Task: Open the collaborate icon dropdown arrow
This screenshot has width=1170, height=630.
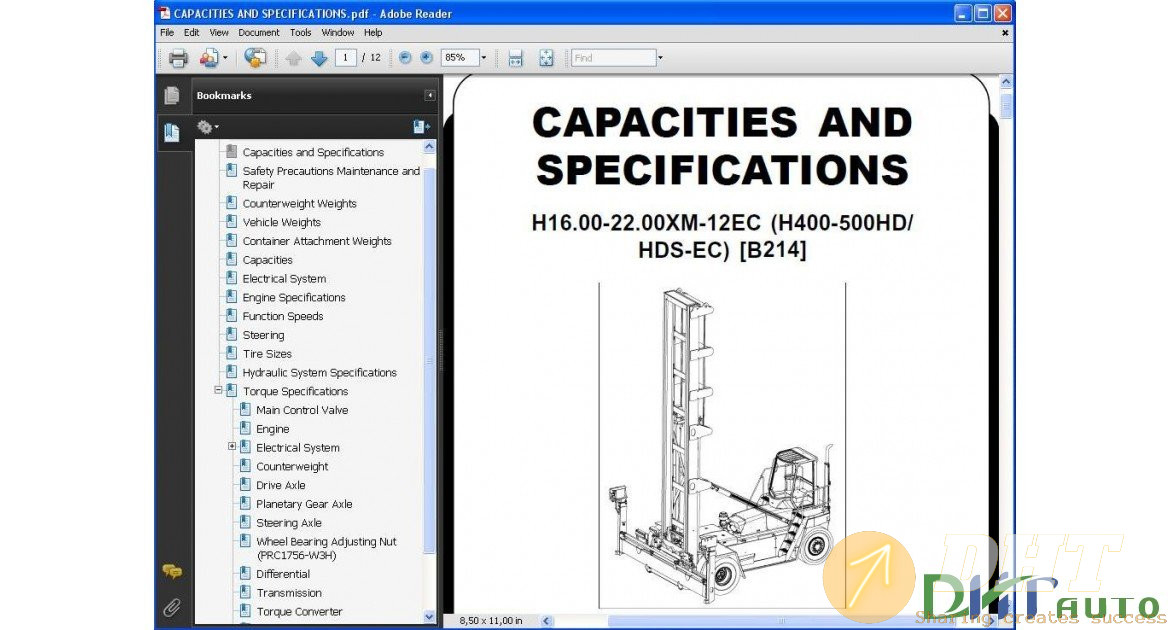Action: click(225, 58)
